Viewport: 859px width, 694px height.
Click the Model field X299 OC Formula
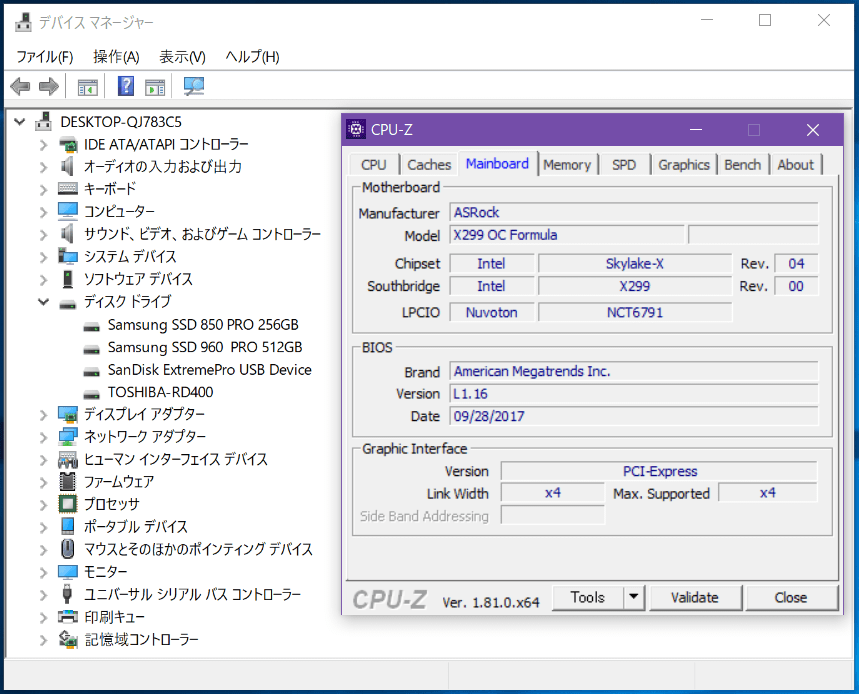[566, 235]
